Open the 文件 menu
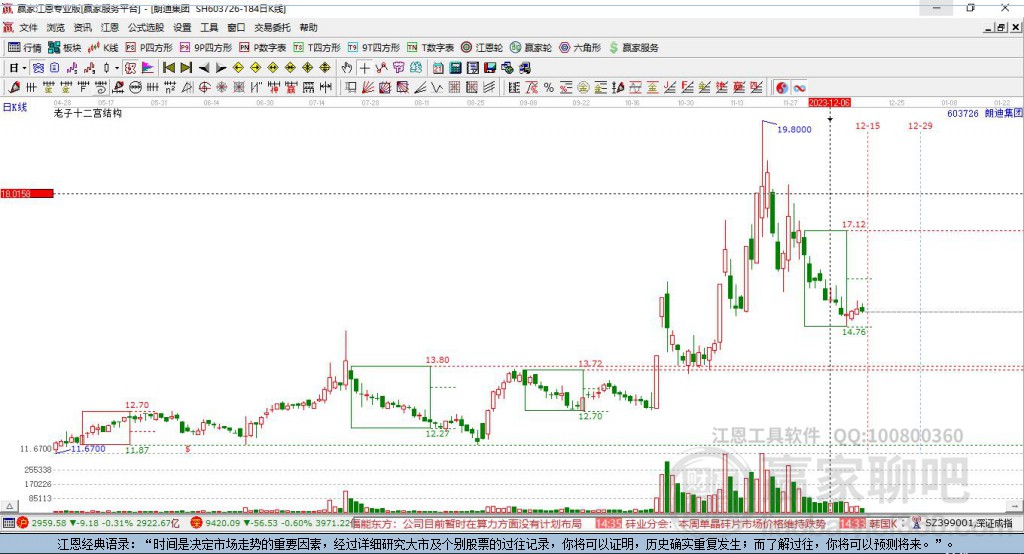Image resolution: width=1024 pixels, height=554 pixels. [x=28, y=27]
